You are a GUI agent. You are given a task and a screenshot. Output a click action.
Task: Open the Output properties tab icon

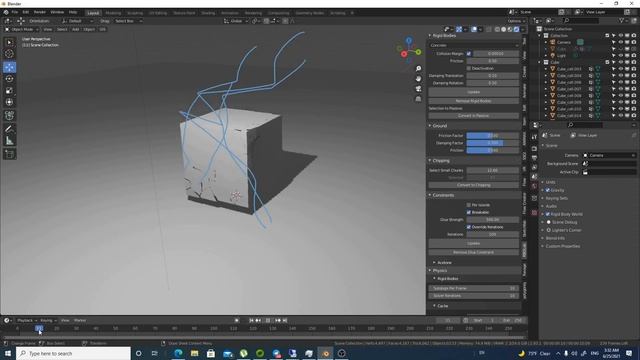(x=534, y=158)
